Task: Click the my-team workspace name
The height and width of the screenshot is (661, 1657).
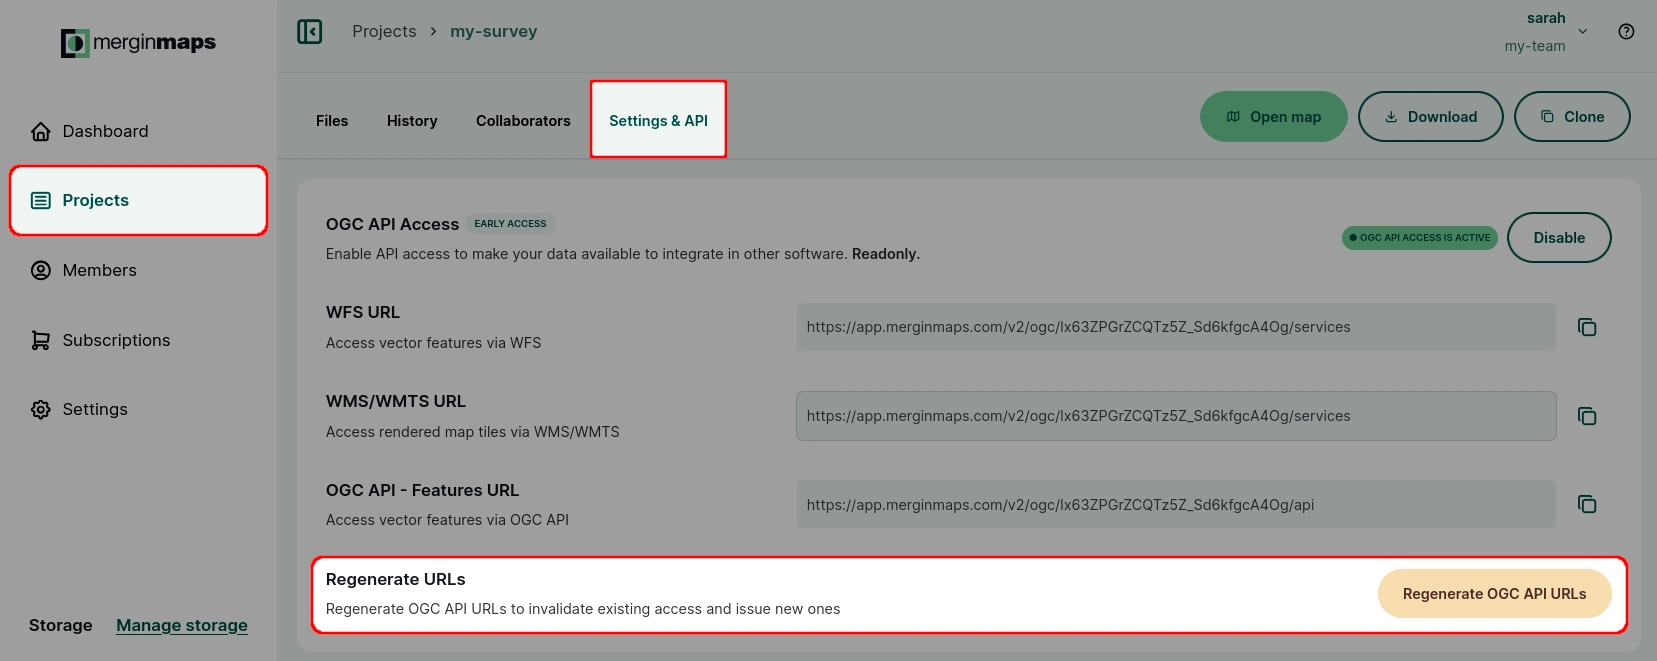Action: pyautogui.click(x=1535, y=46)
